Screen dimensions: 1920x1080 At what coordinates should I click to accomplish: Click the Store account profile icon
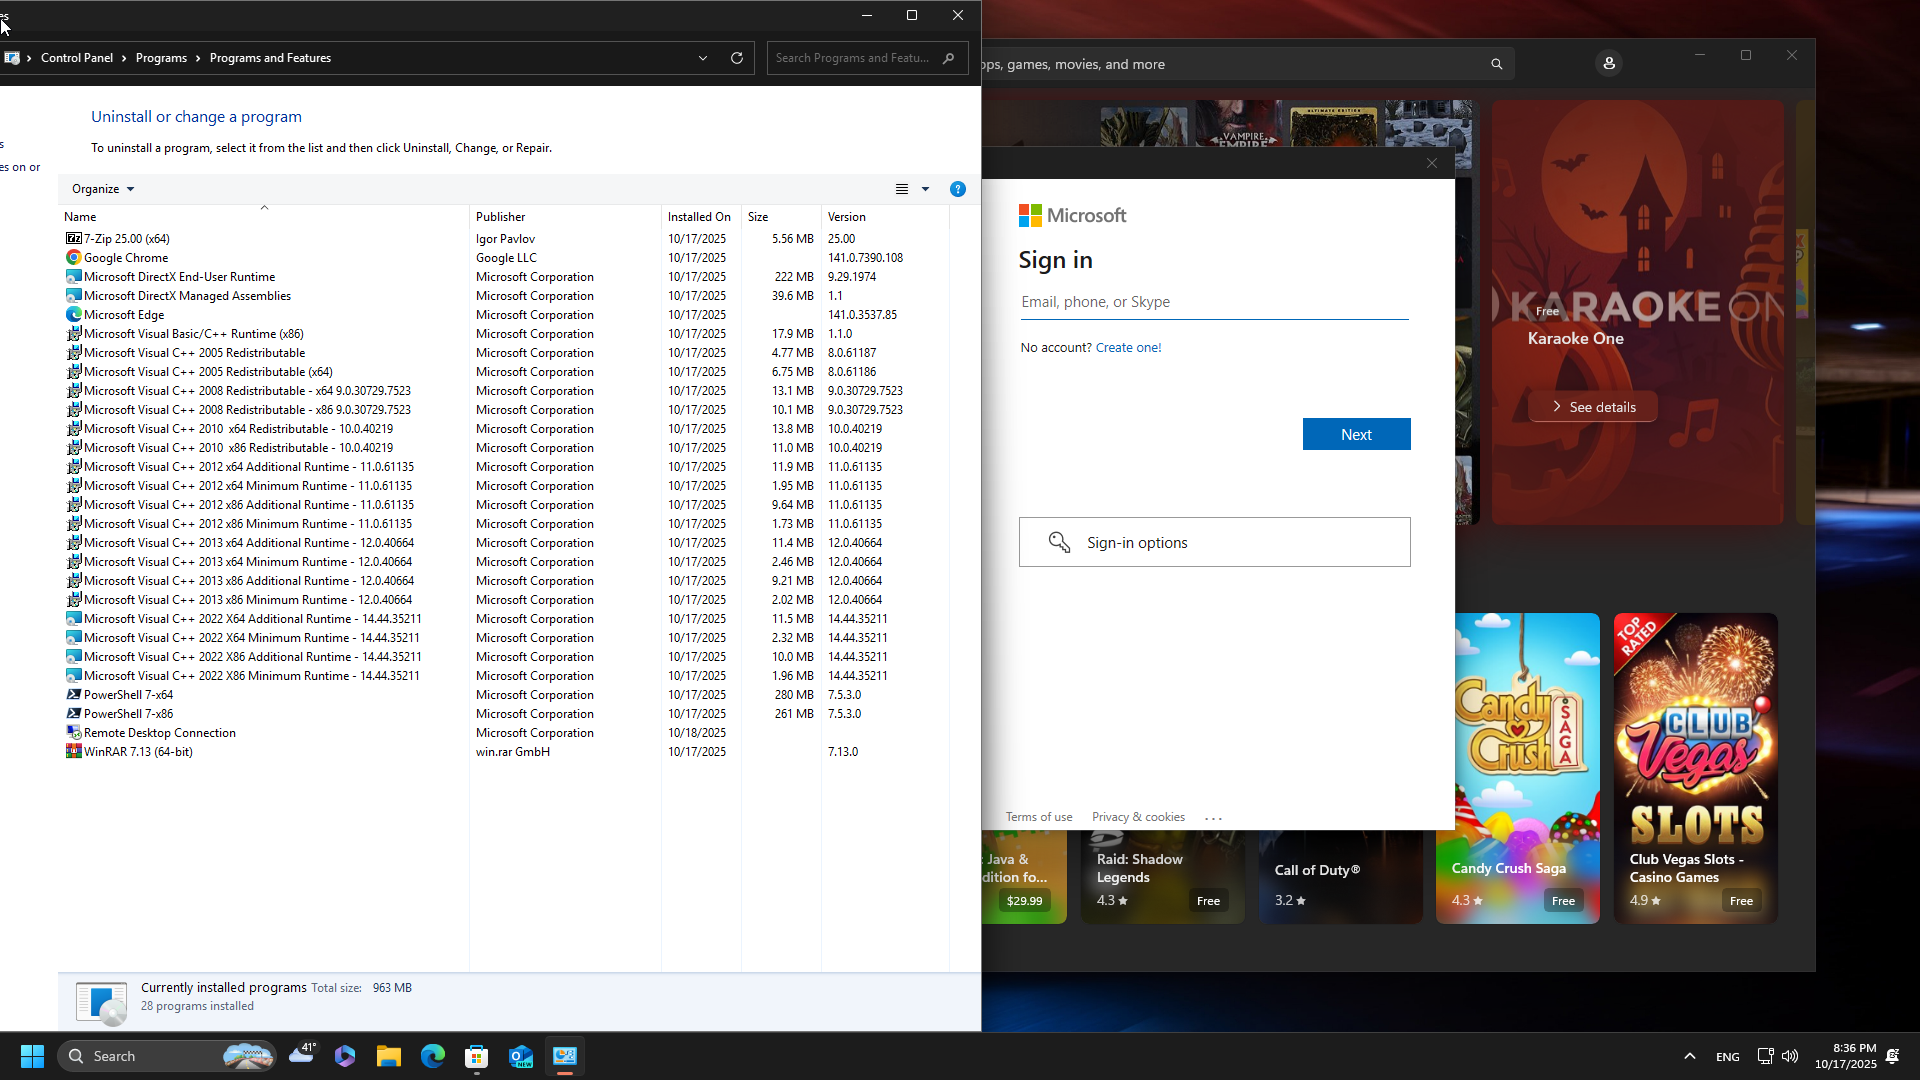tap(1609, 64)
